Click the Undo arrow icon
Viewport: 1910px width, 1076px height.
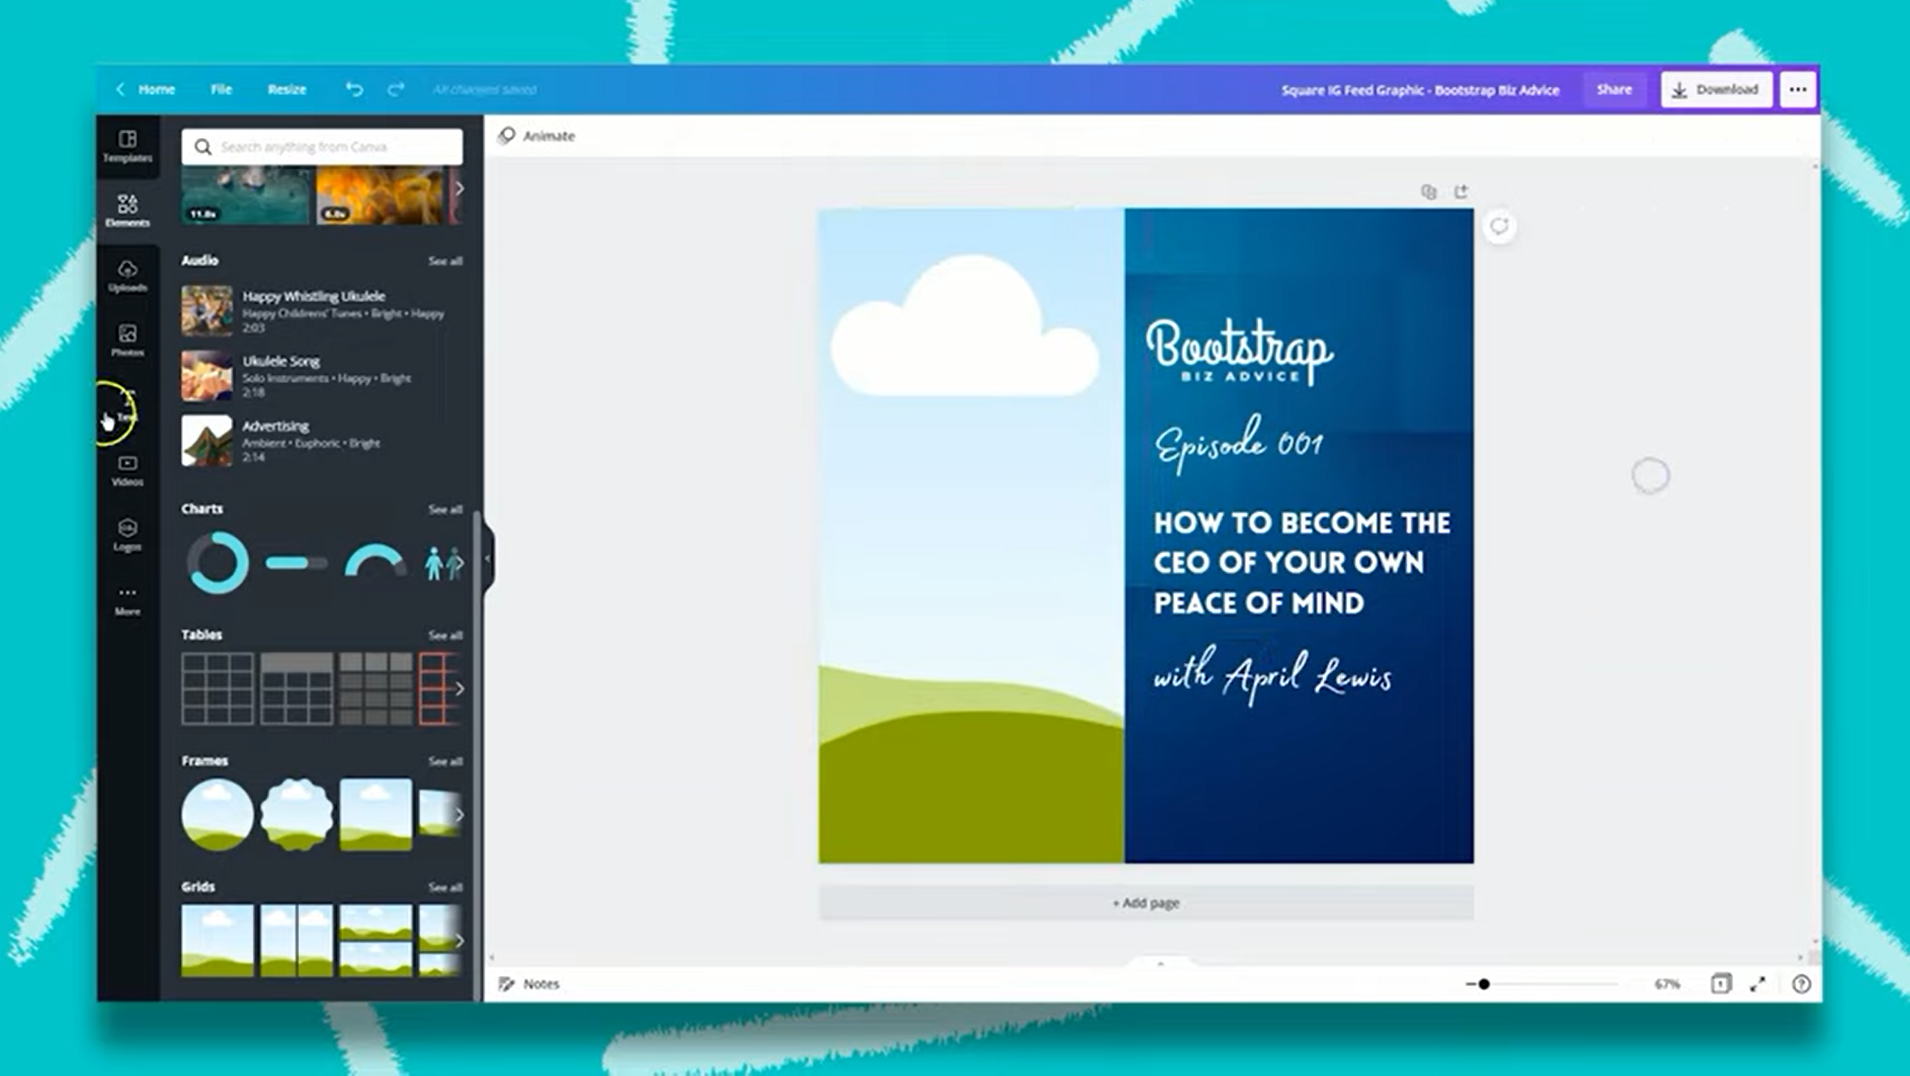click(x=354, y=89)
